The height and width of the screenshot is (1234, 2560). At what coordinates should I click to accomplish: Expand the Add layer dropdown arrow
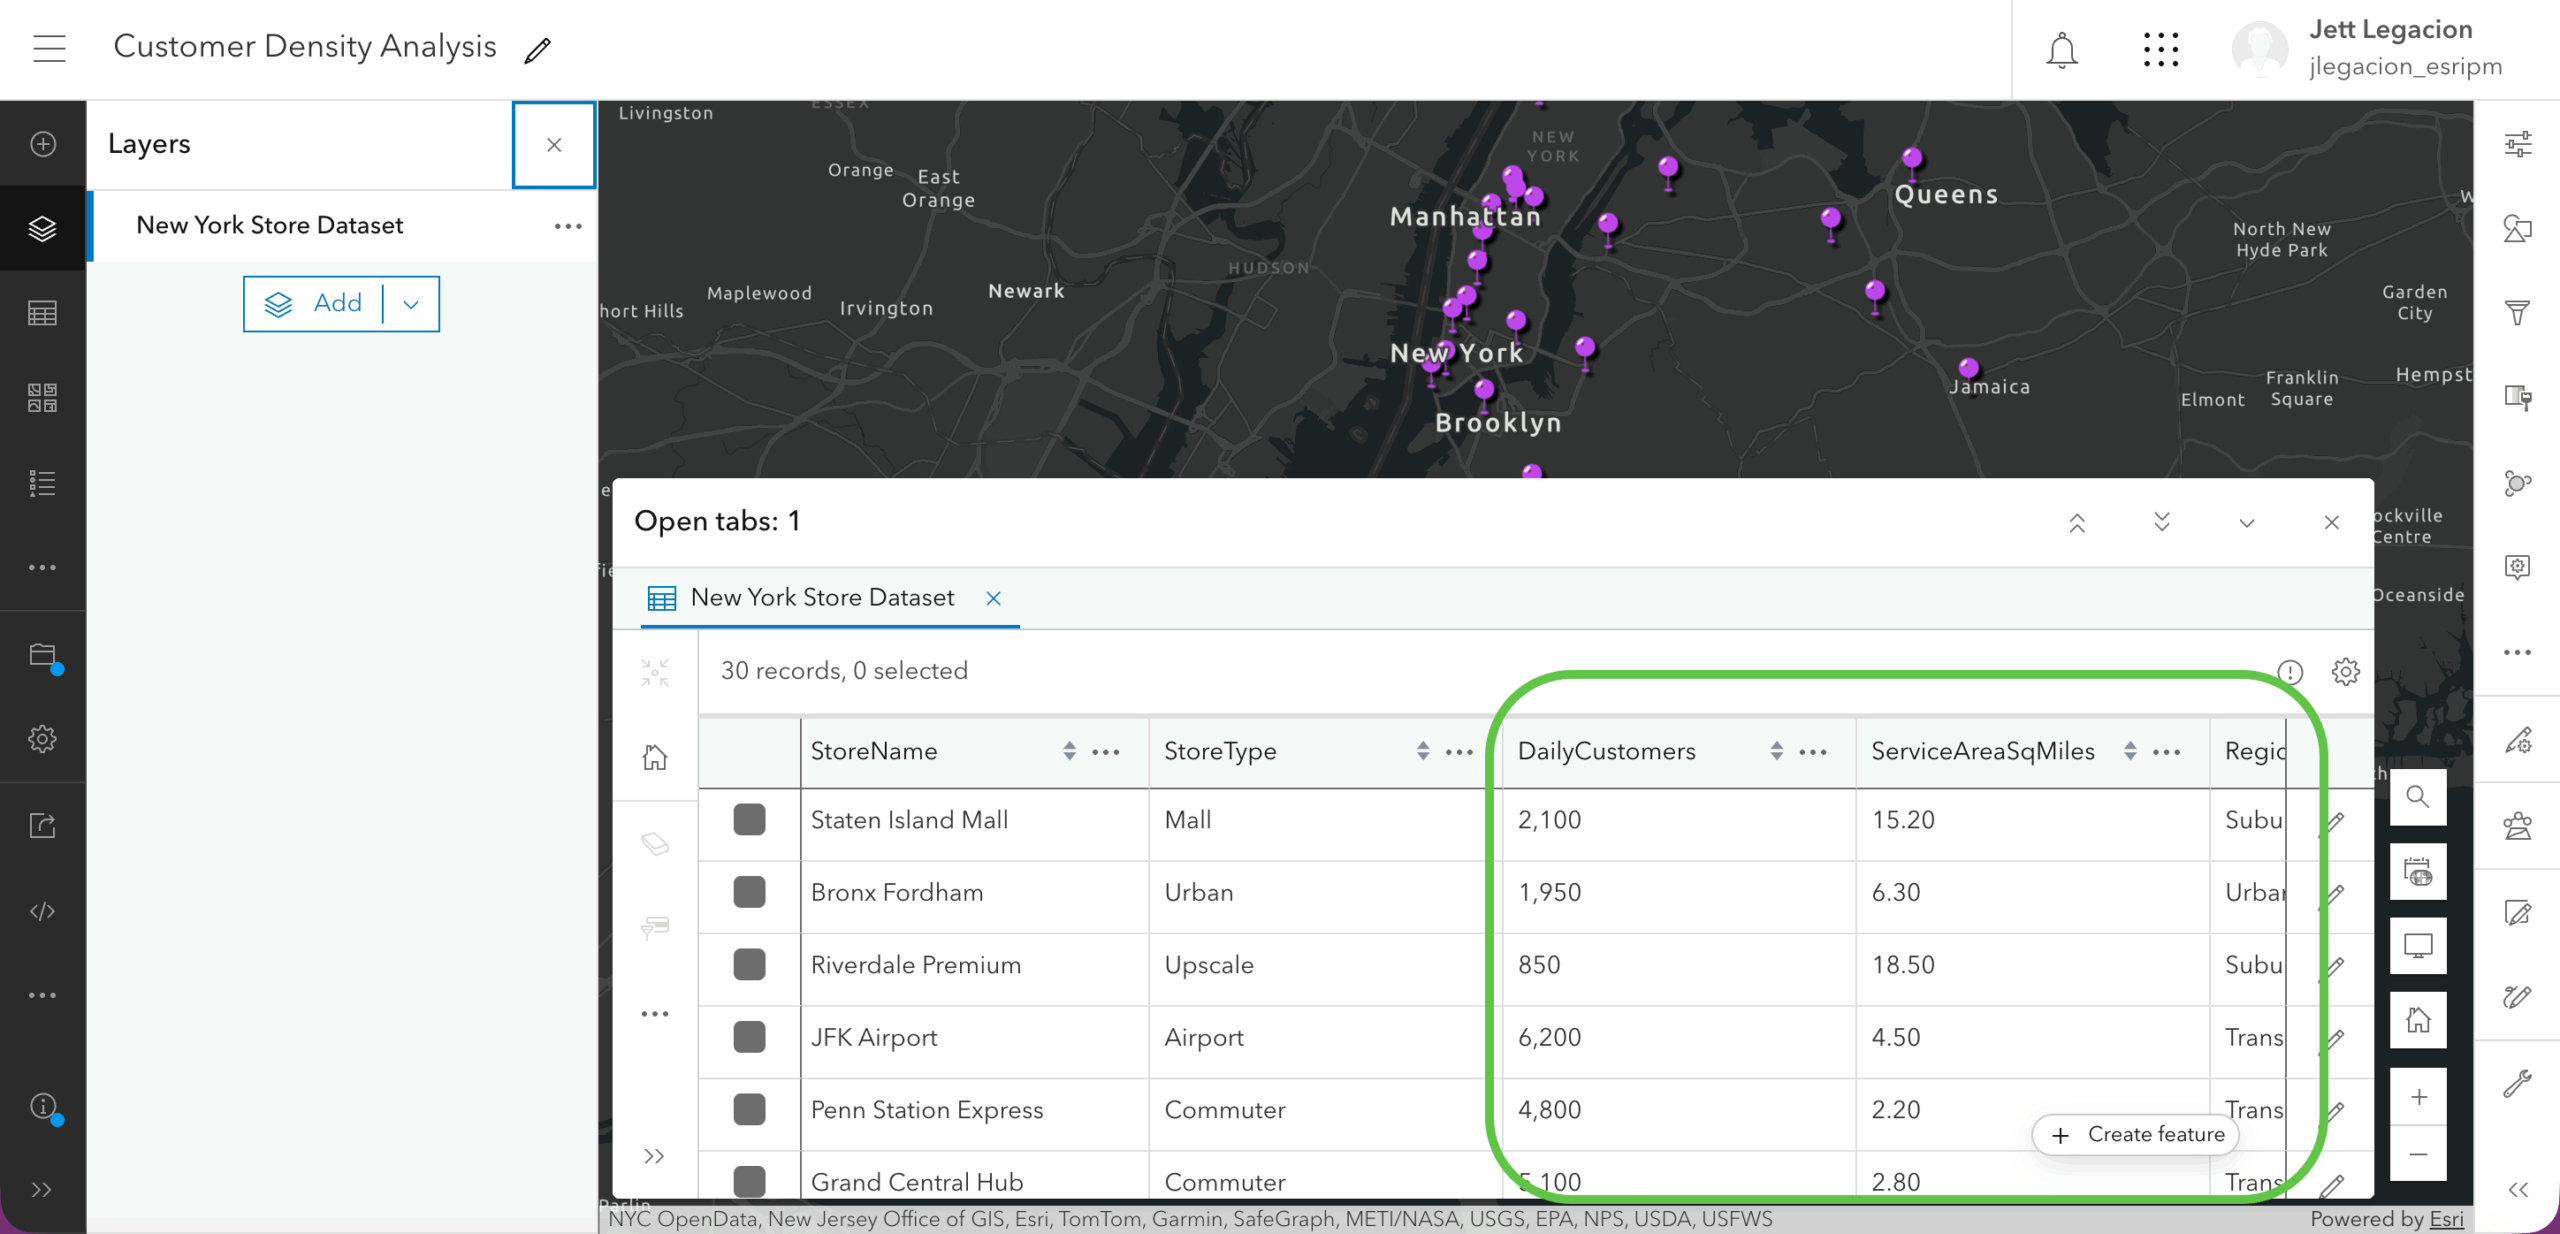411,304
